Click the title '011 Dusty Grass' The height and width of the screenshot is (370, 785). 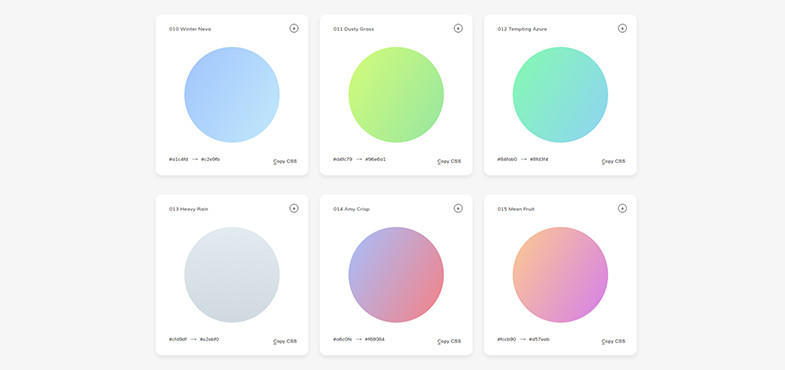pyautogui.click(x=353, y=29)
